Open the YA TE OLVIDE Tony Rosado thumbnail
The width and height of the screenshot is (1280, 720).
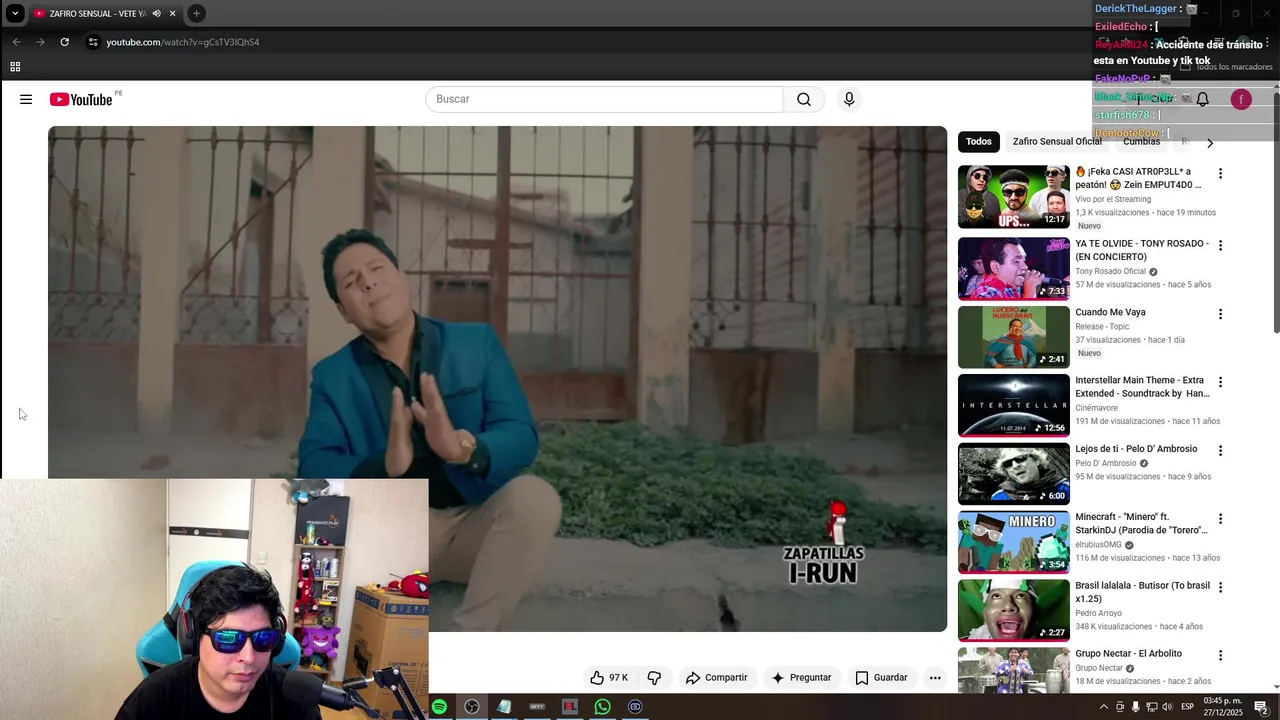pyautogui.click(x=1013, y=268)
